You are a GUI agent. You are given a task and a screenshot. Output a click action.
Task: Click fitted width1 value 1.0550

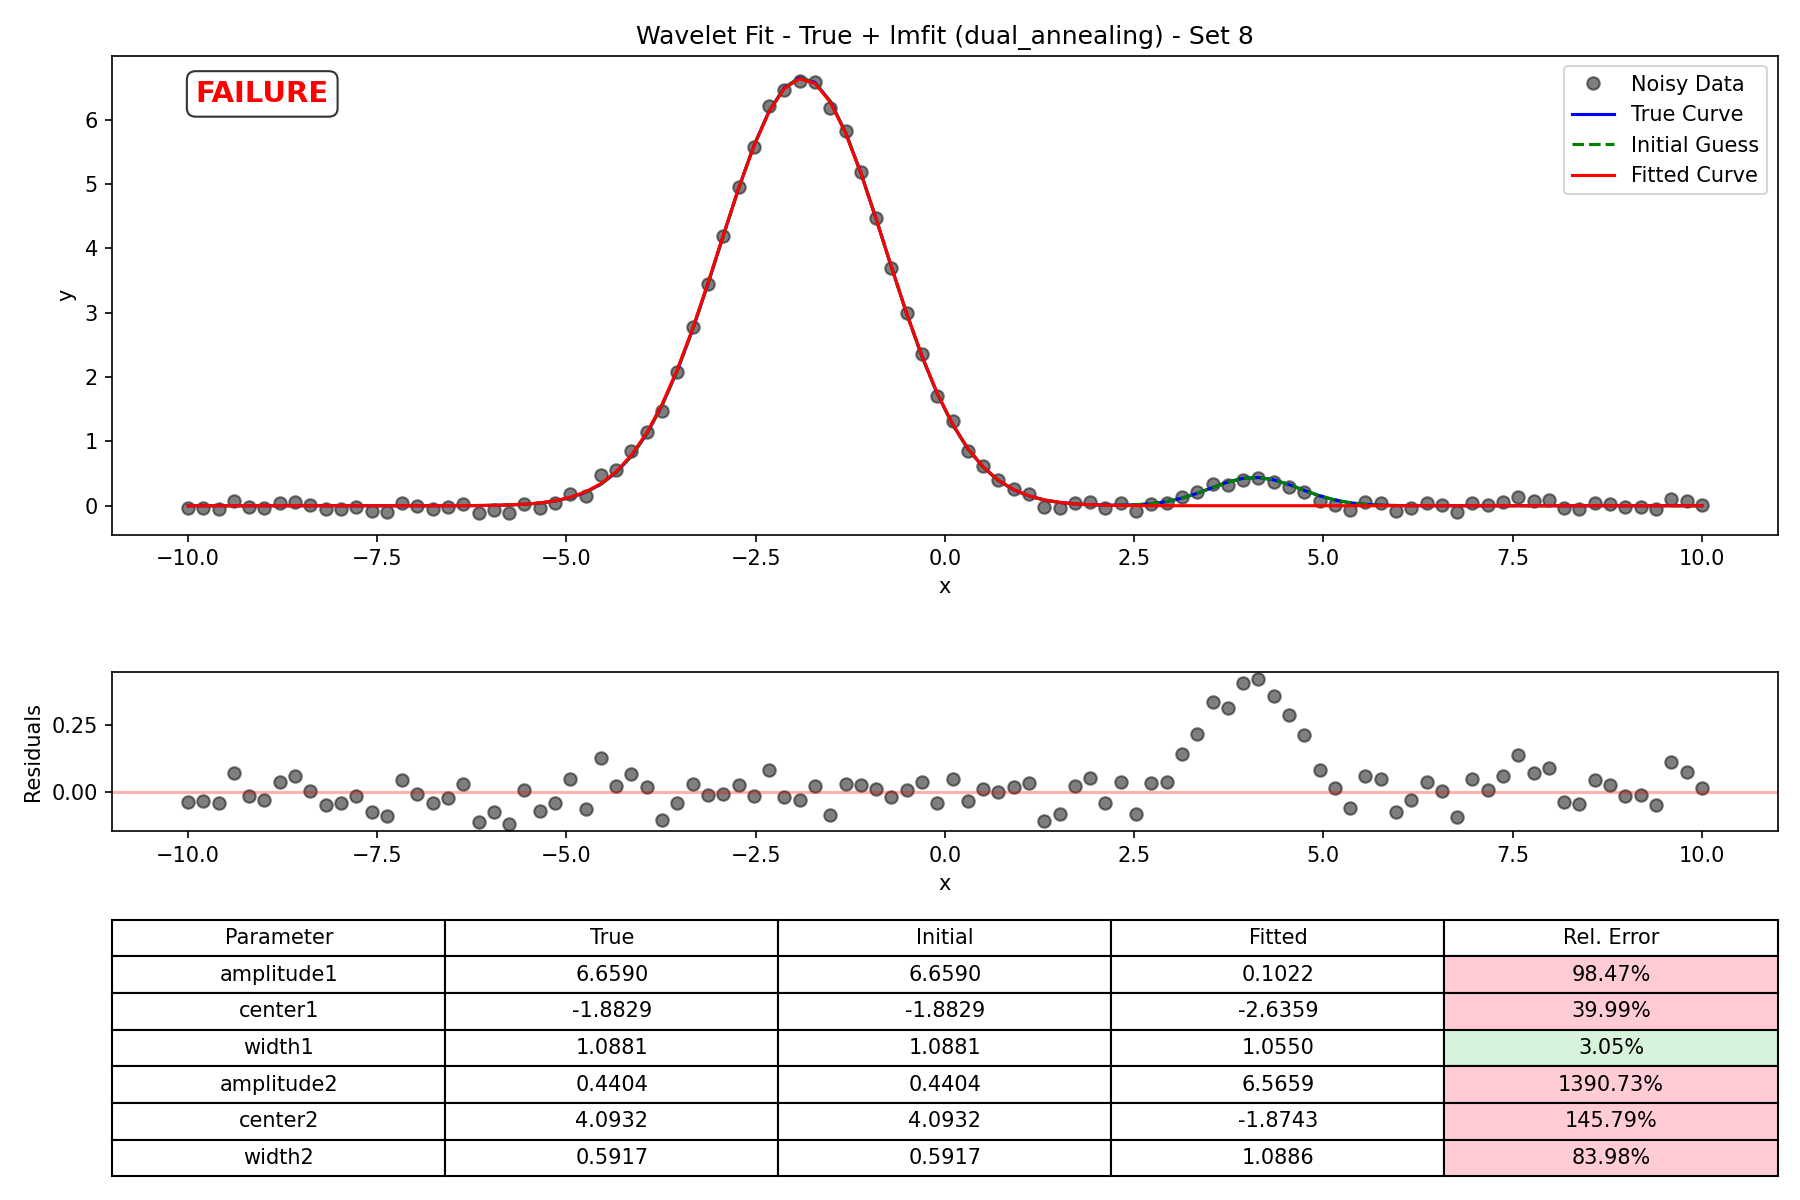click(1278, 1048)
